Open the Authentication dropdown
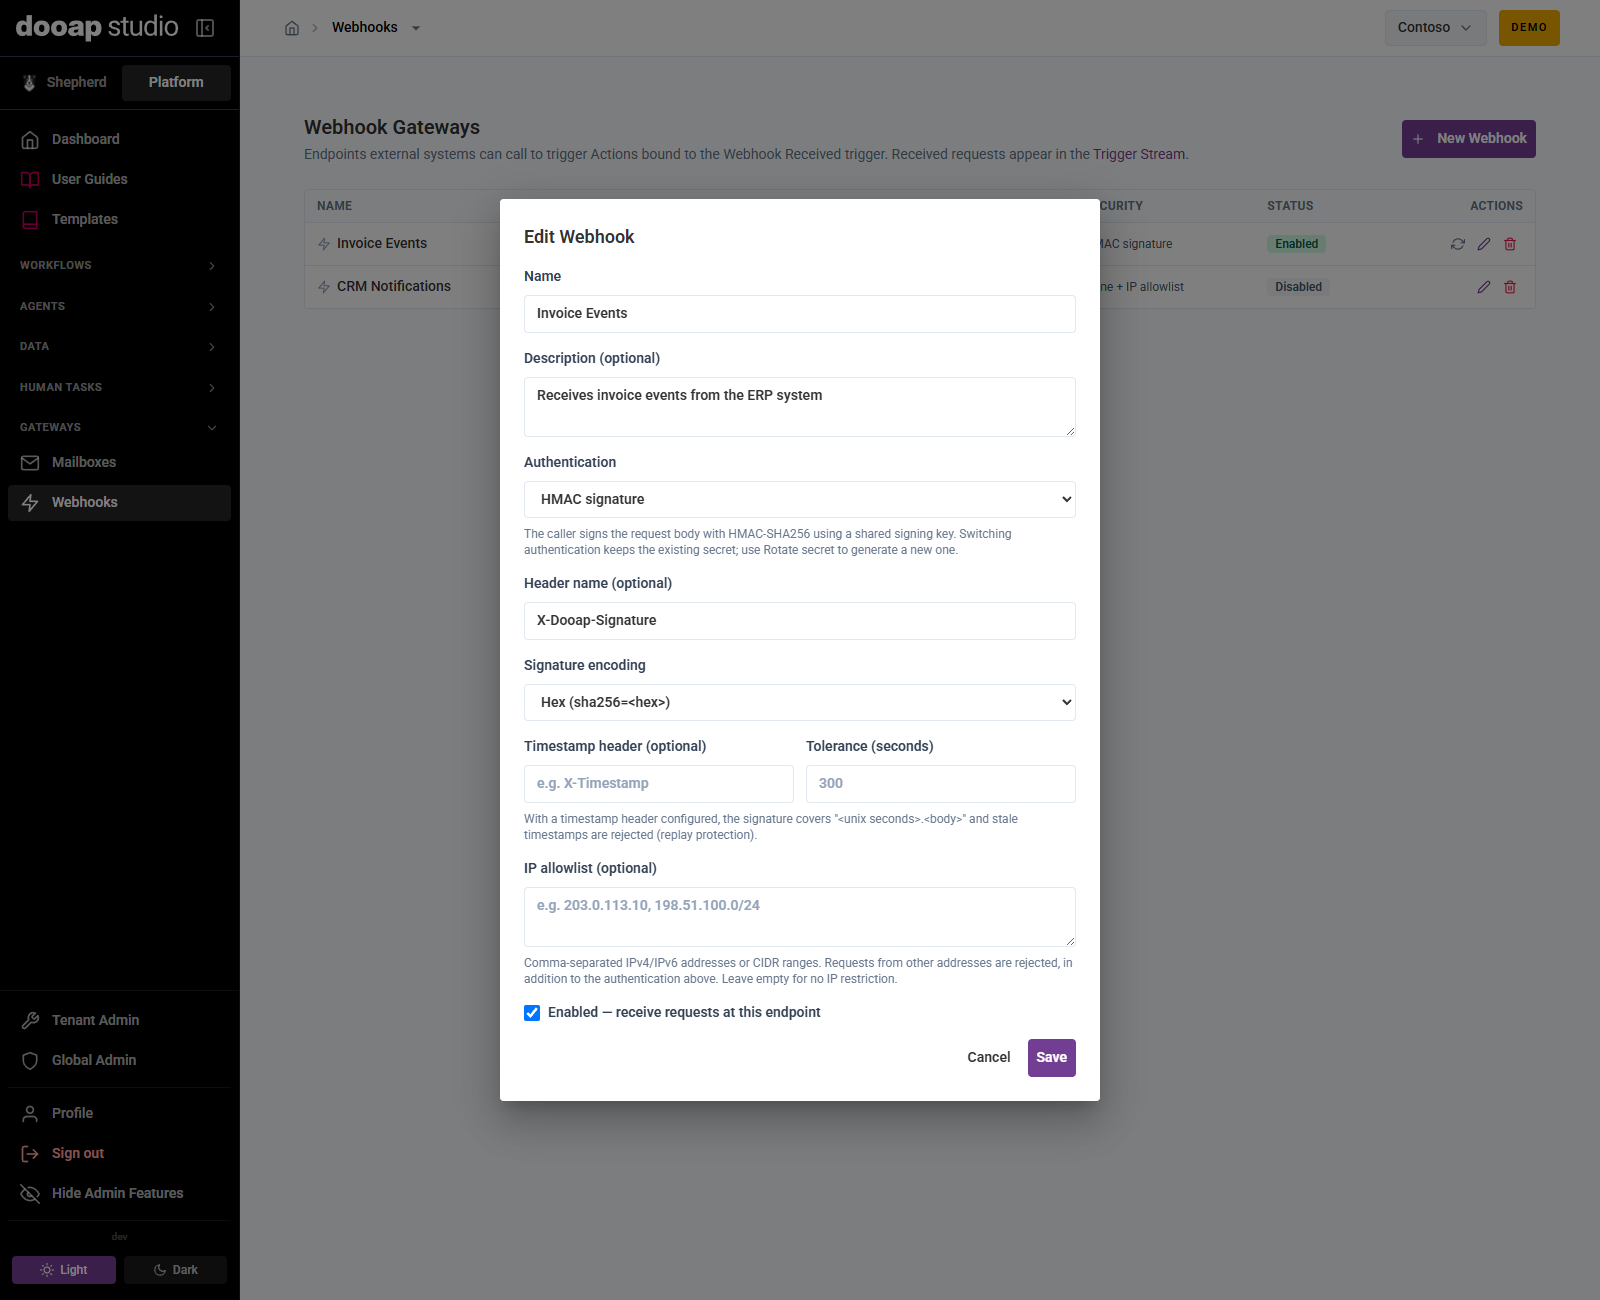The width and height of the screenshot is (1600, 1300). pyautogui.click(x=800, y=500)
